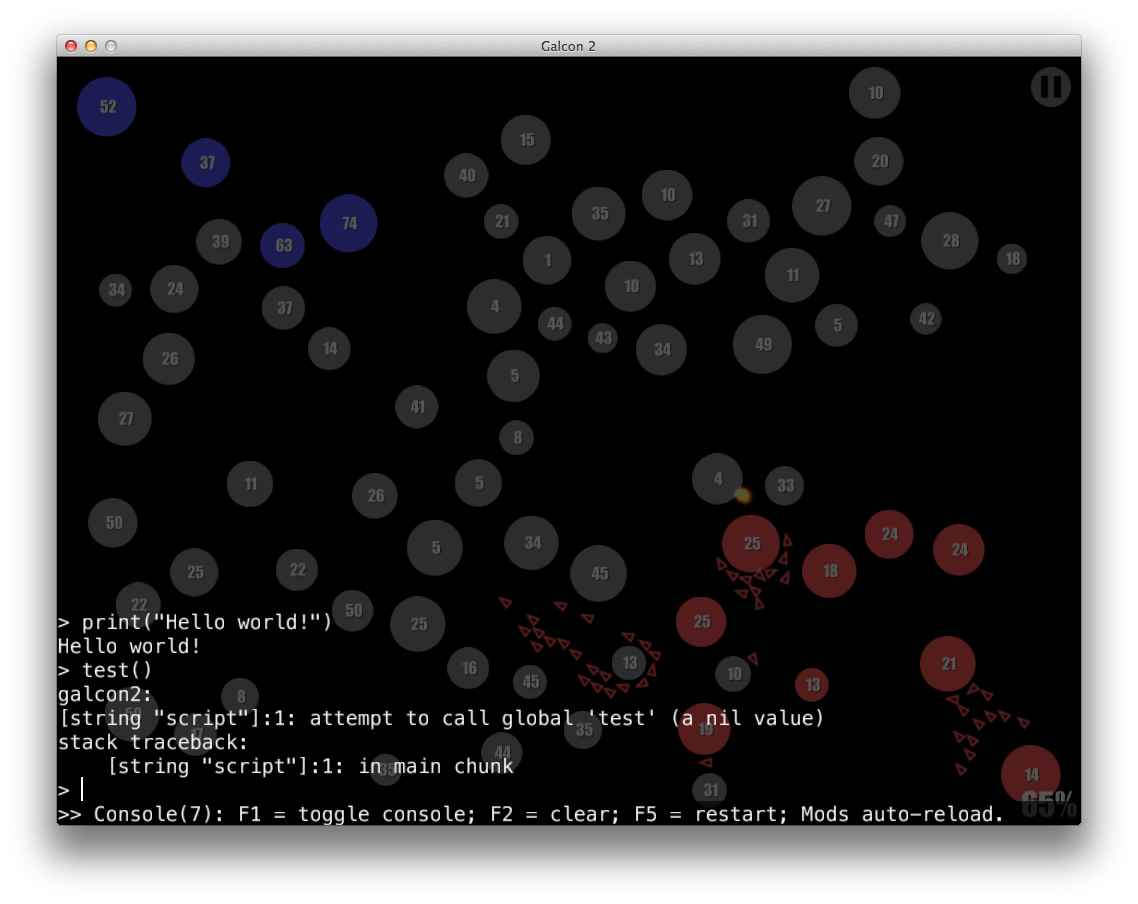Click the "stack traceback:" console line

(153, 742)
